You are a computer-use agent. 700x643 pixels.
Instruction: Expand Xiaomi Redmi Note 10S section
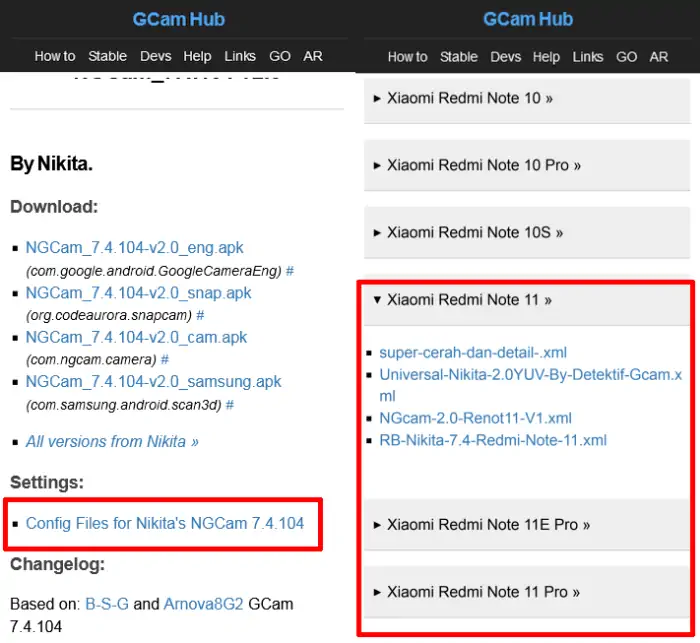[x=527, y=233]
